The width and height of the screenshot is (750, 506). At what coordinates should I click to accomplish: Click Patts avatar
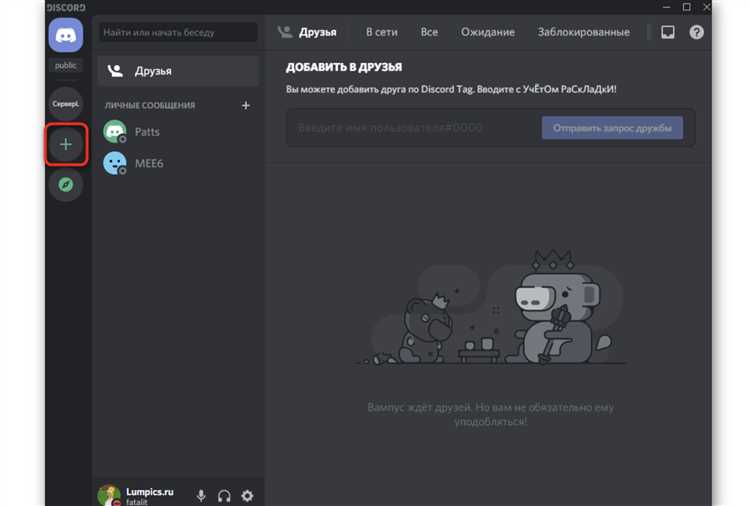[x=115, y=132]
